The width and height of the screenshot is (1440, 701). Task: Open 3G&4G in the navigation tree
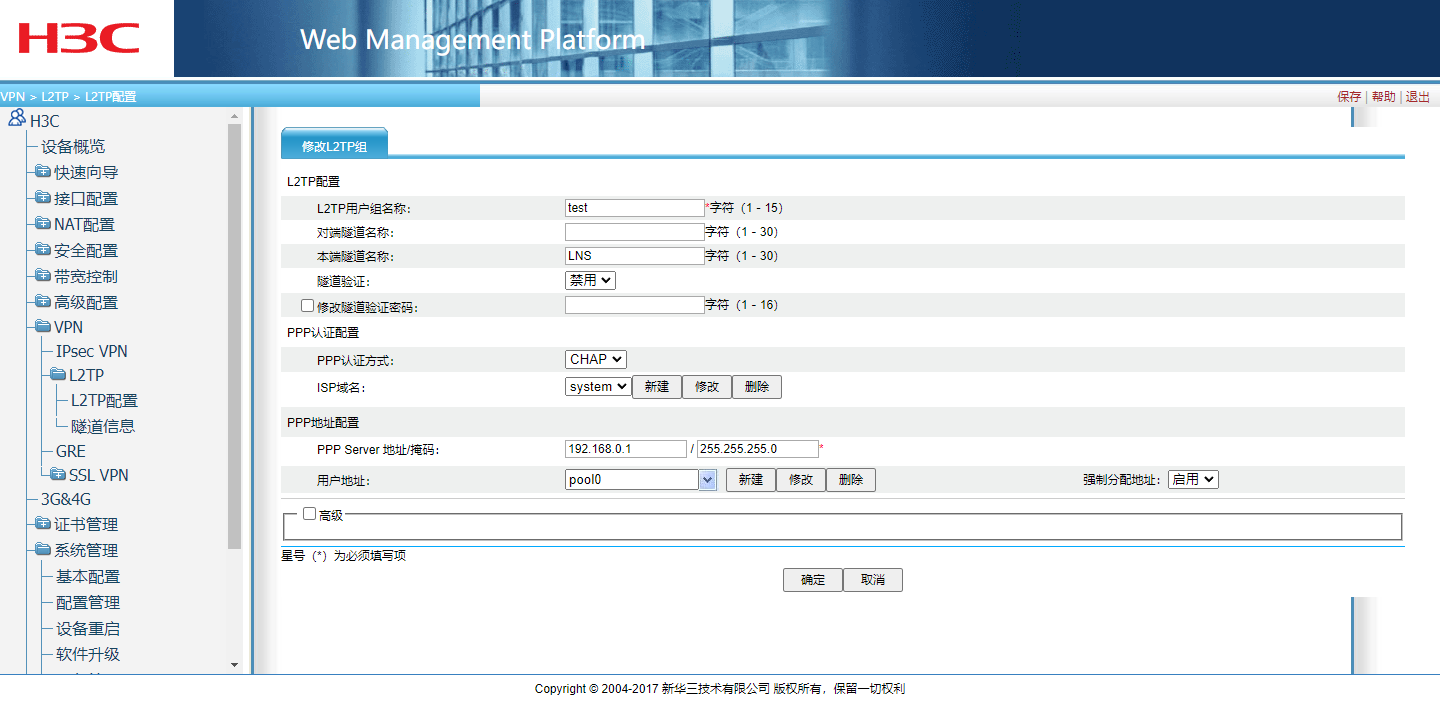coord(66,499)
